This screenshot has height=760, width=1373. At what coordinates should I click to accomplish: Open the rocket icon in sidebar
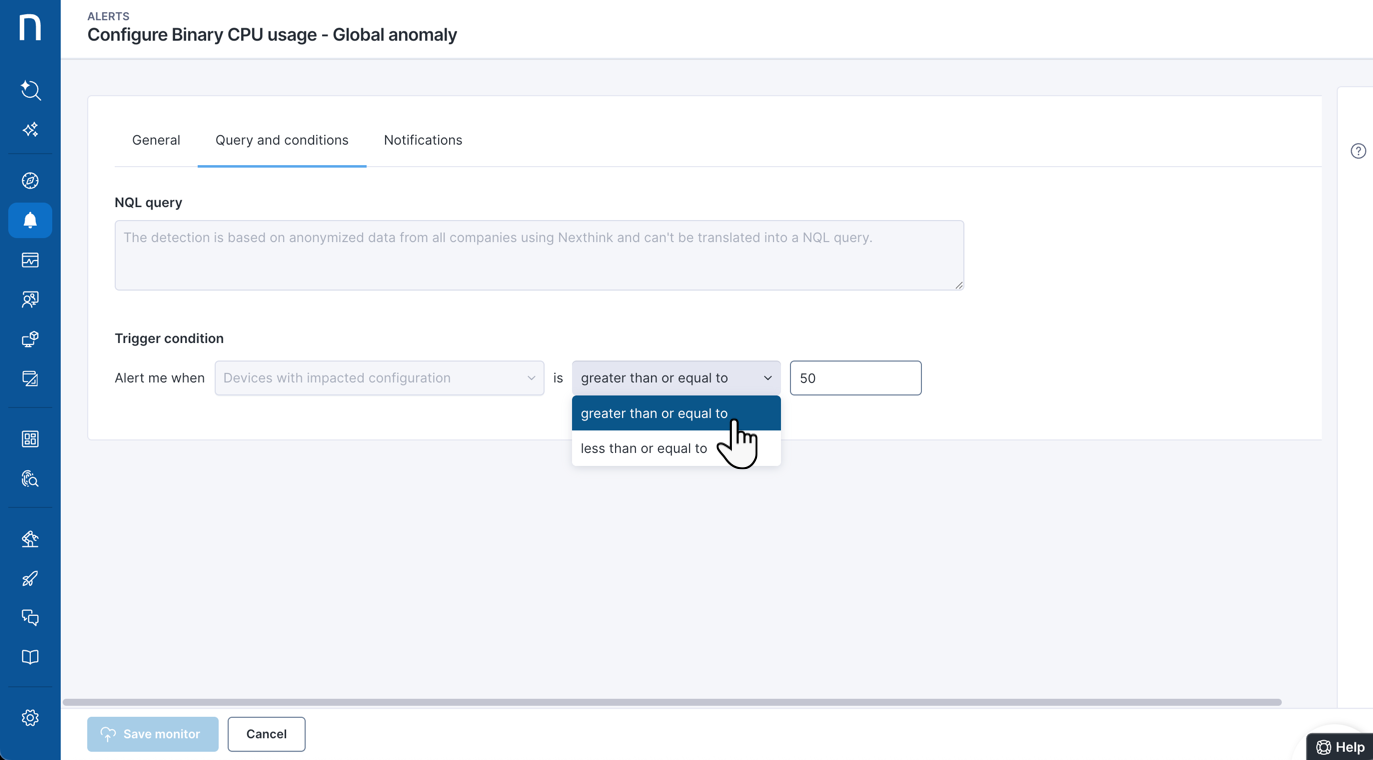click(x=30, y=579)
